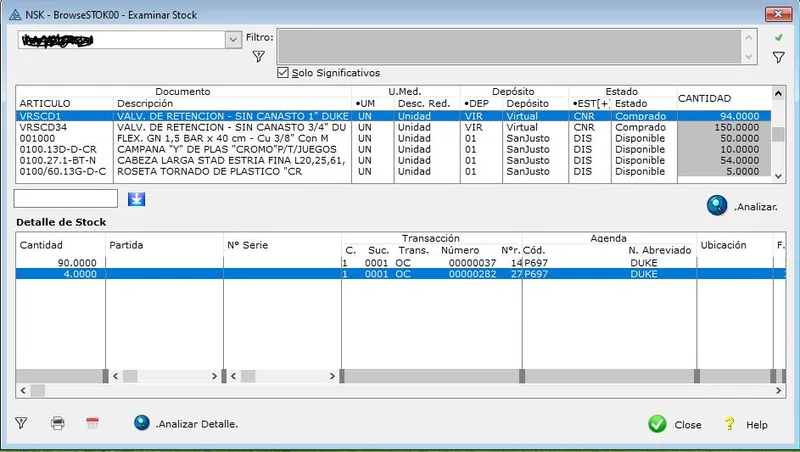Viewport: 800px width, 452px height.
Task: Click the up arrow of the article grid scrollbar
Action: 778,93
